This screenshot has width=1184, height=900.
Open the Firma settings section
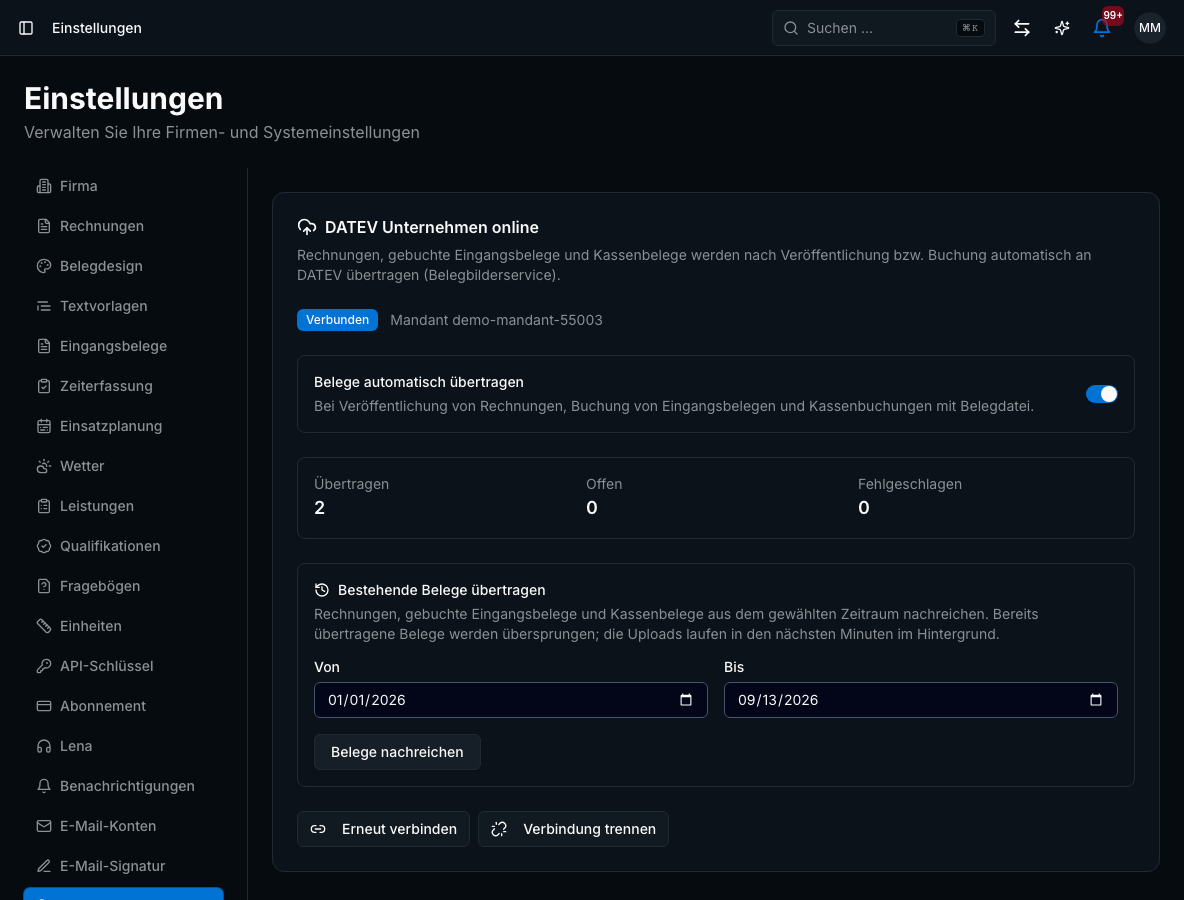click(124, 186)
